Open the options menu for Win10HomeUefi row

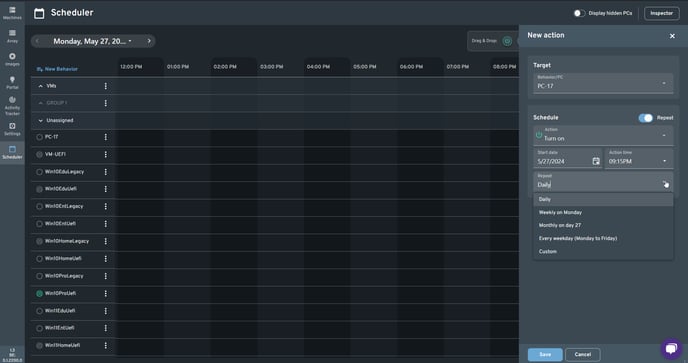(x=106, y=259)
